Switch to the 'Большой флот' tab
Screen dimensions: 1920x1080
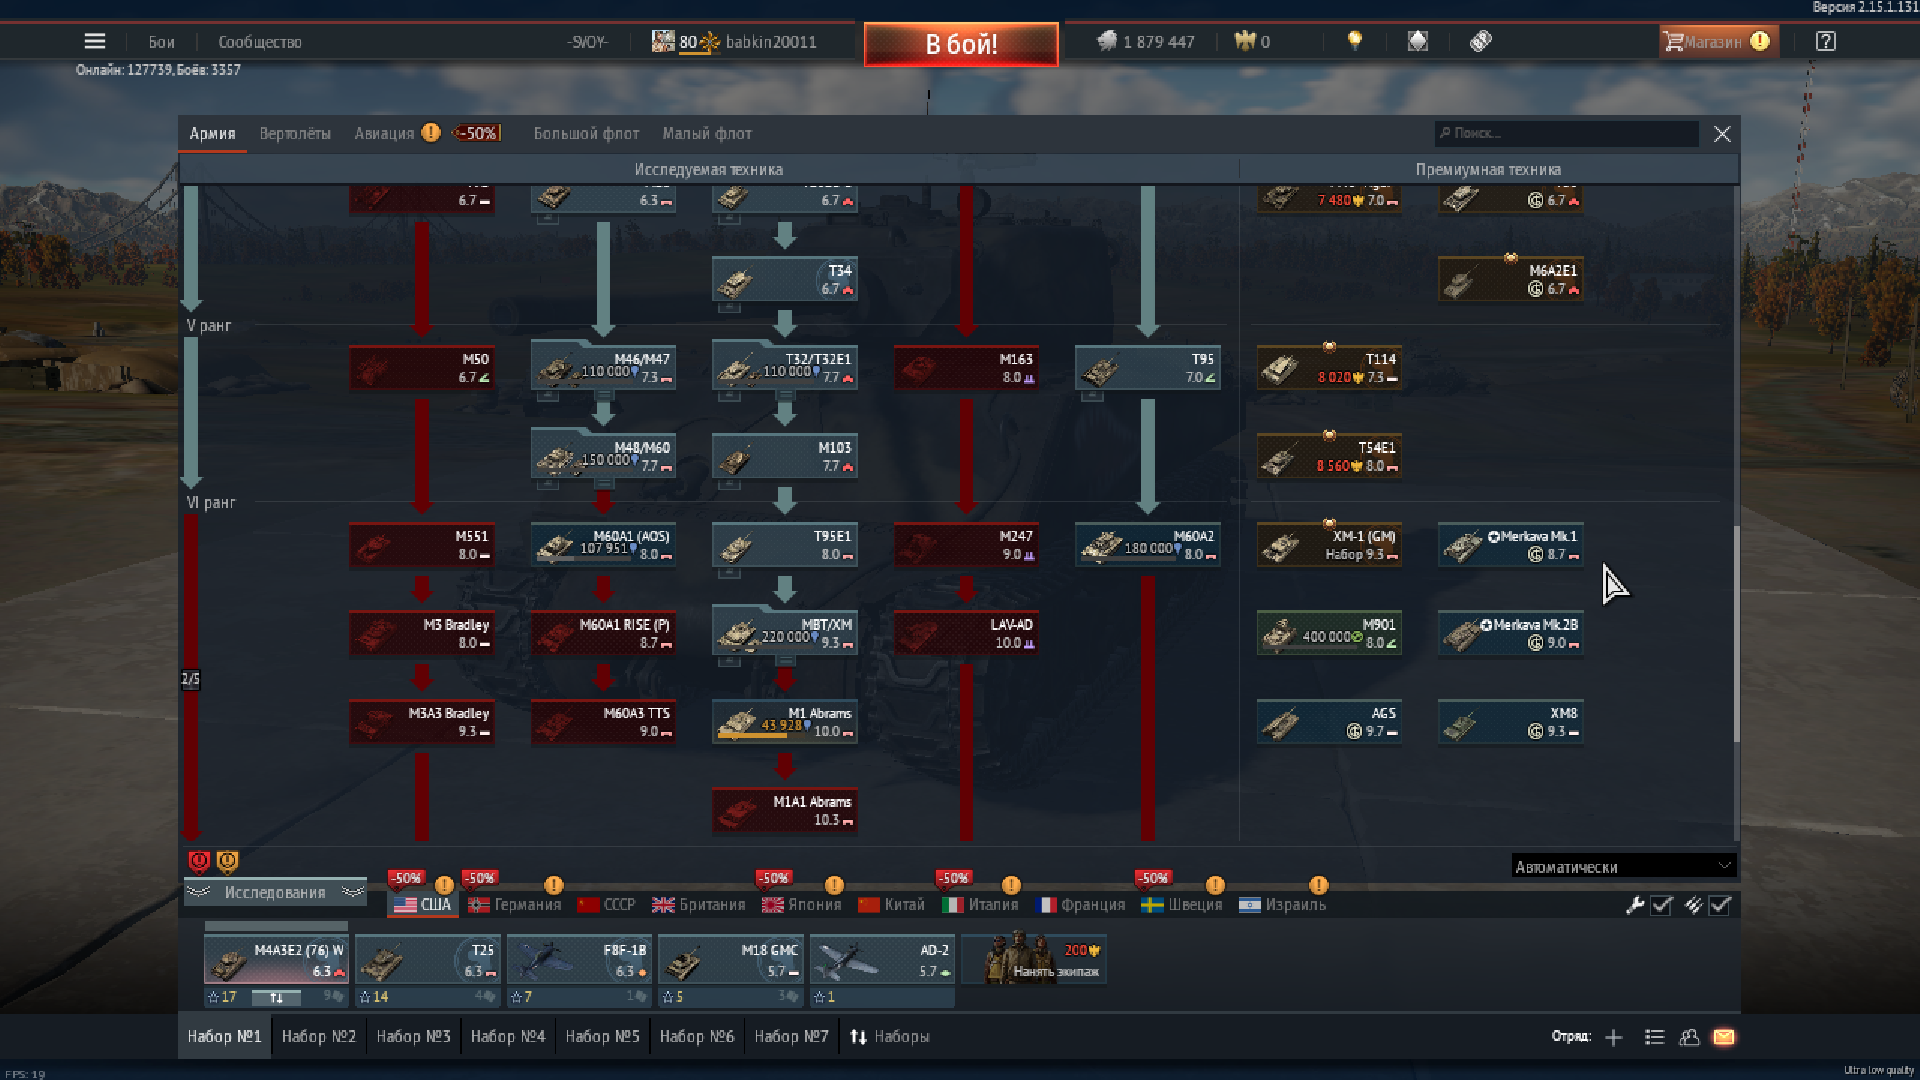(x=586, y=133)
